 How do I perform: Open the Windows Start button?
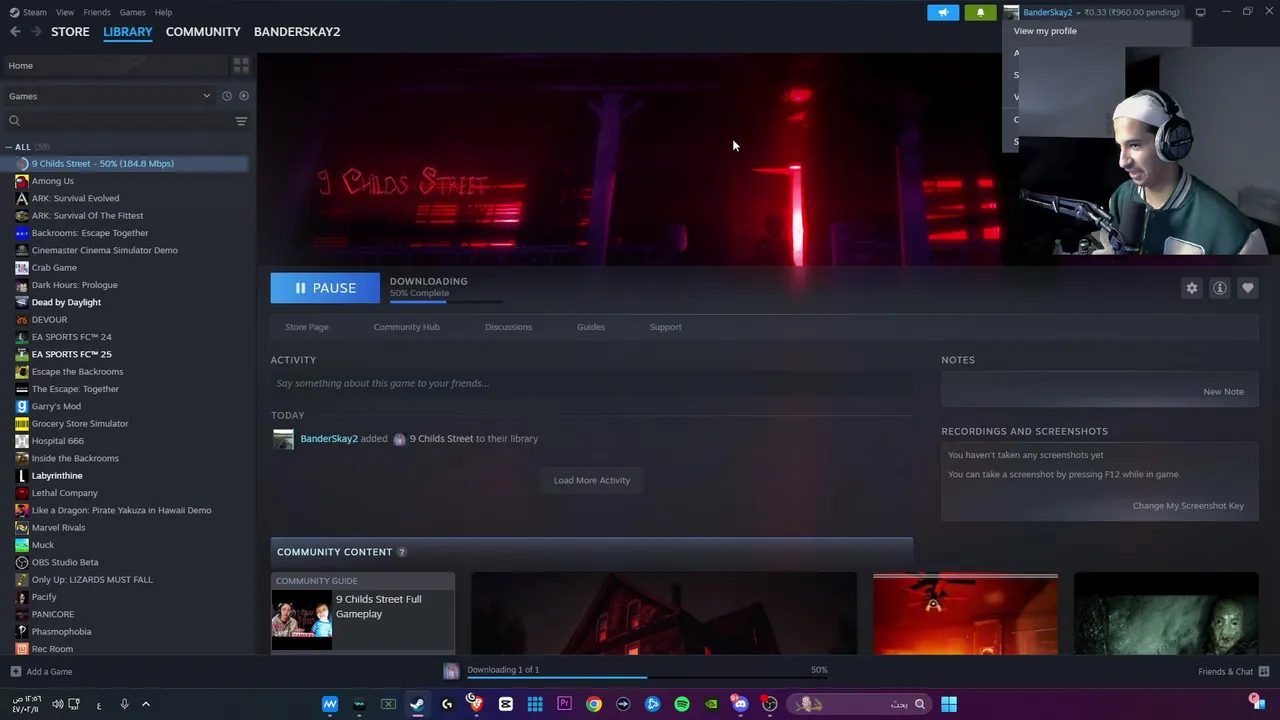pos(949,704)
